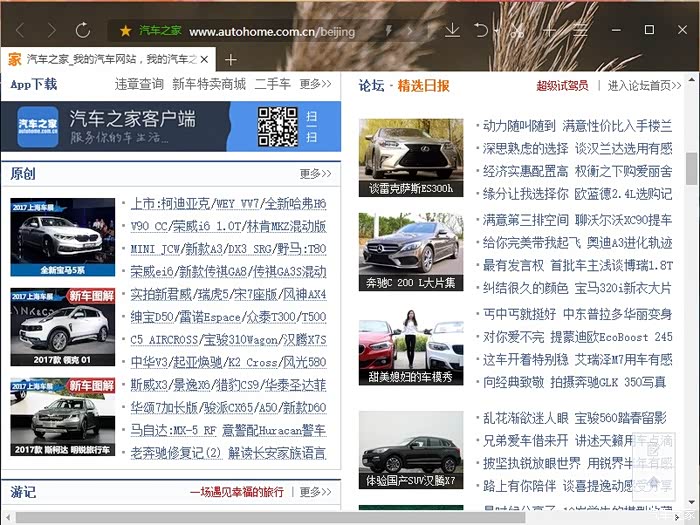Image resolution: width=700 pixels, height=525 pixels.
Task: Switch to the 精选日报 tab
Action: click(423, 86)
